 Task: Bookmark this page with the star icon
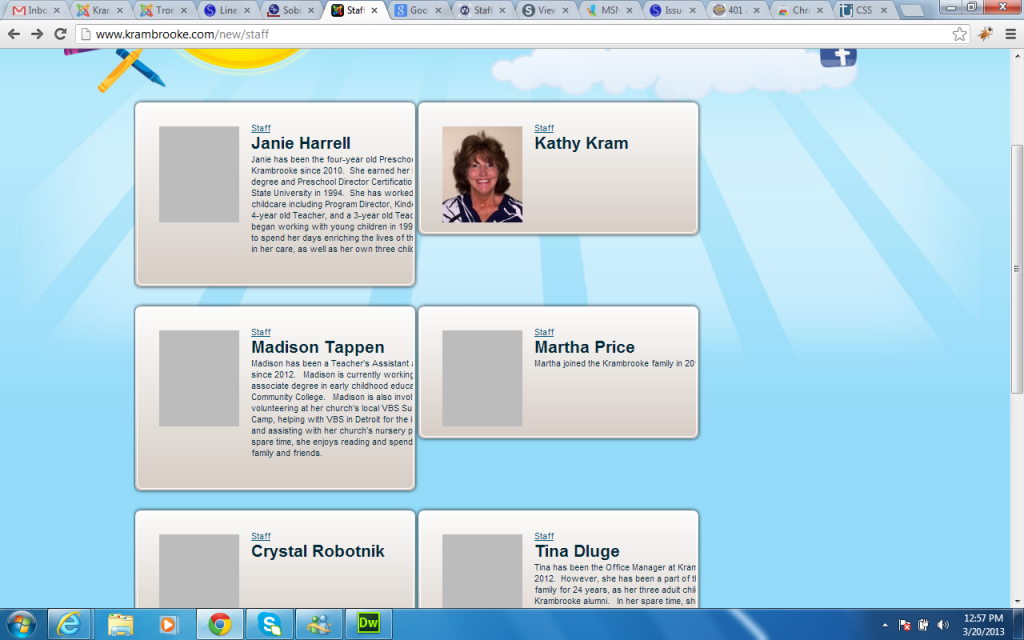point(959,33)
